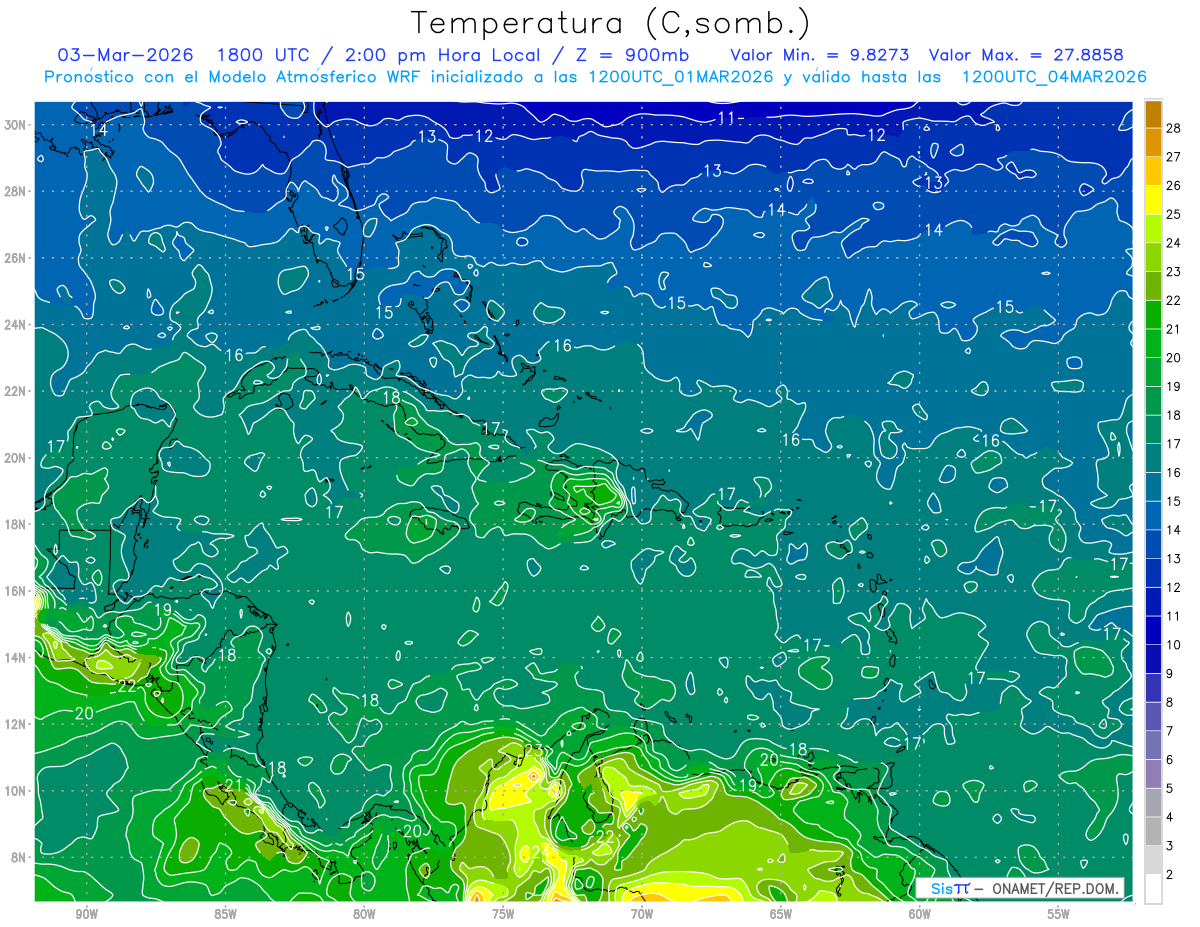Click the "12N" latitude axis label
This screenshot has height=927, width=1200.
(15, 724)
